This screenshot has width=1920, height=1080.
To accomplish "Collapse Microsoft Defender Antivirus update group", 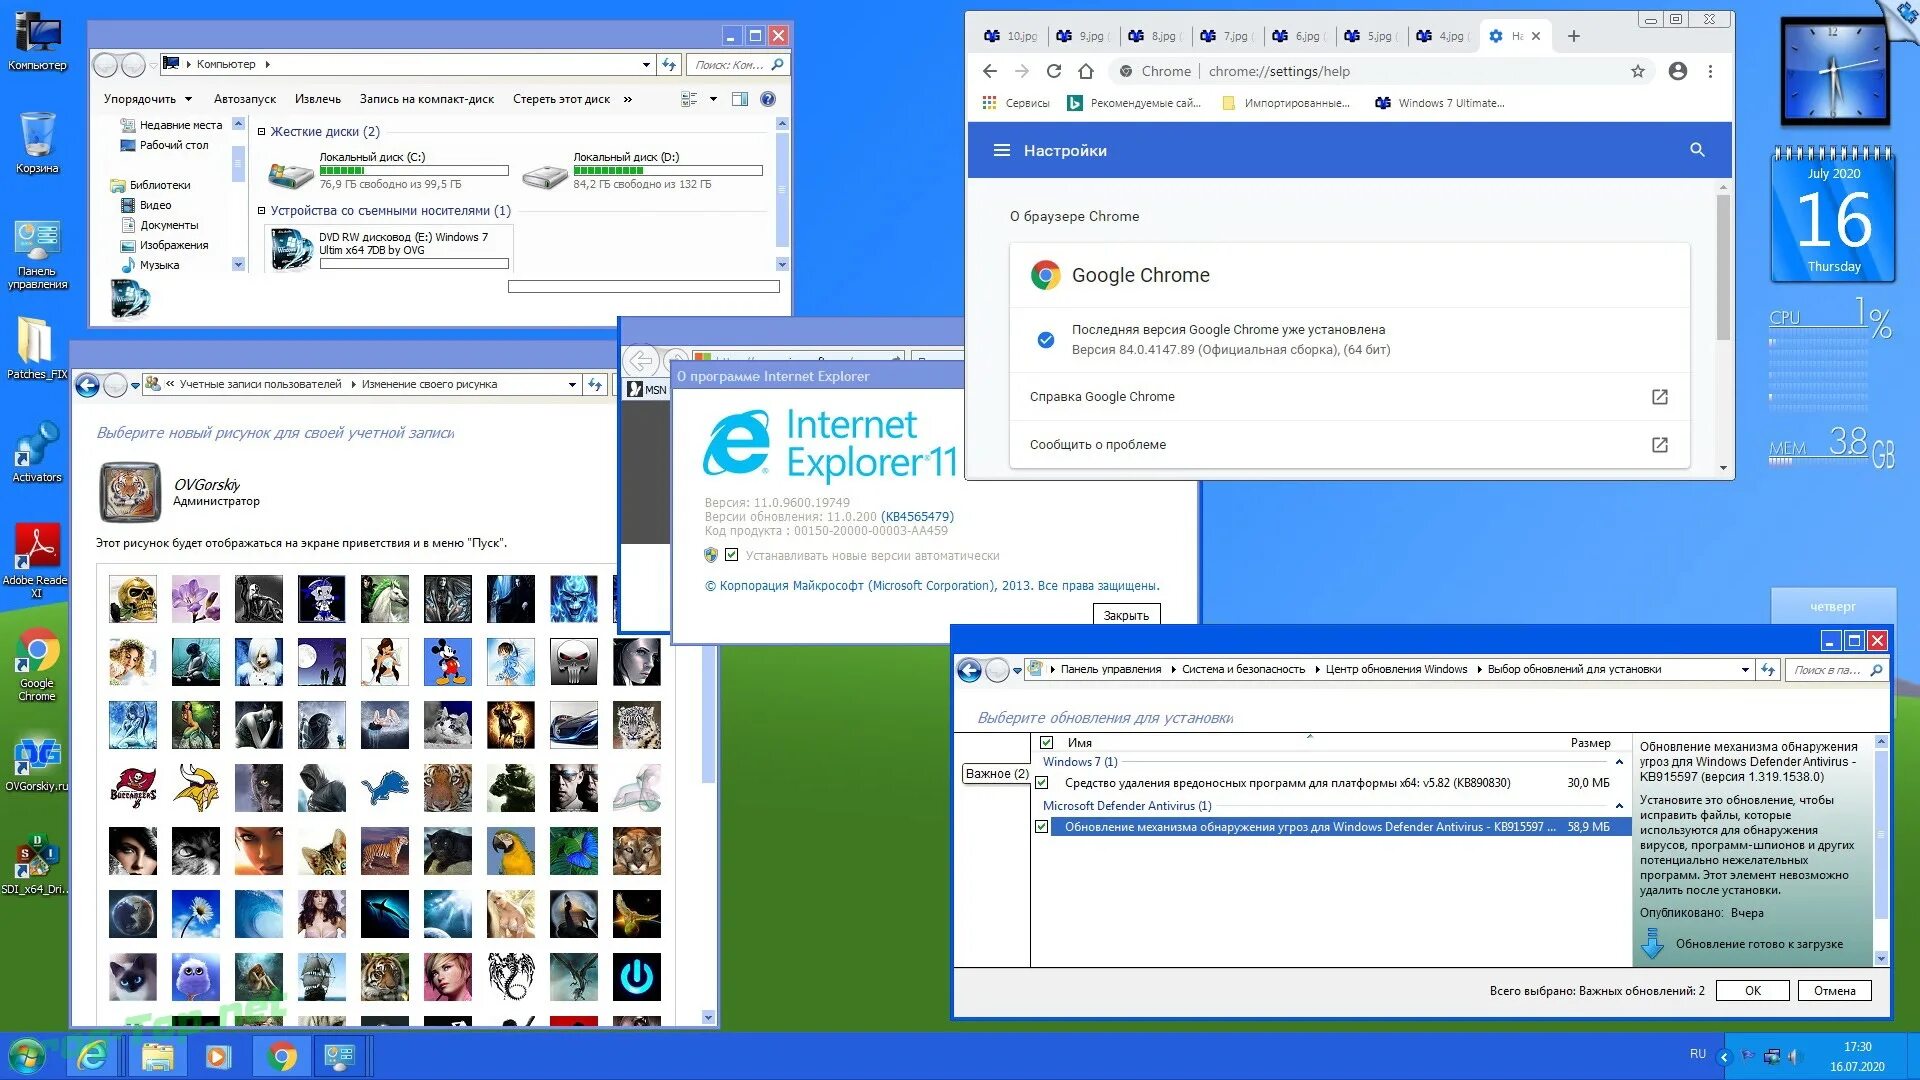I will (1619, 806).
